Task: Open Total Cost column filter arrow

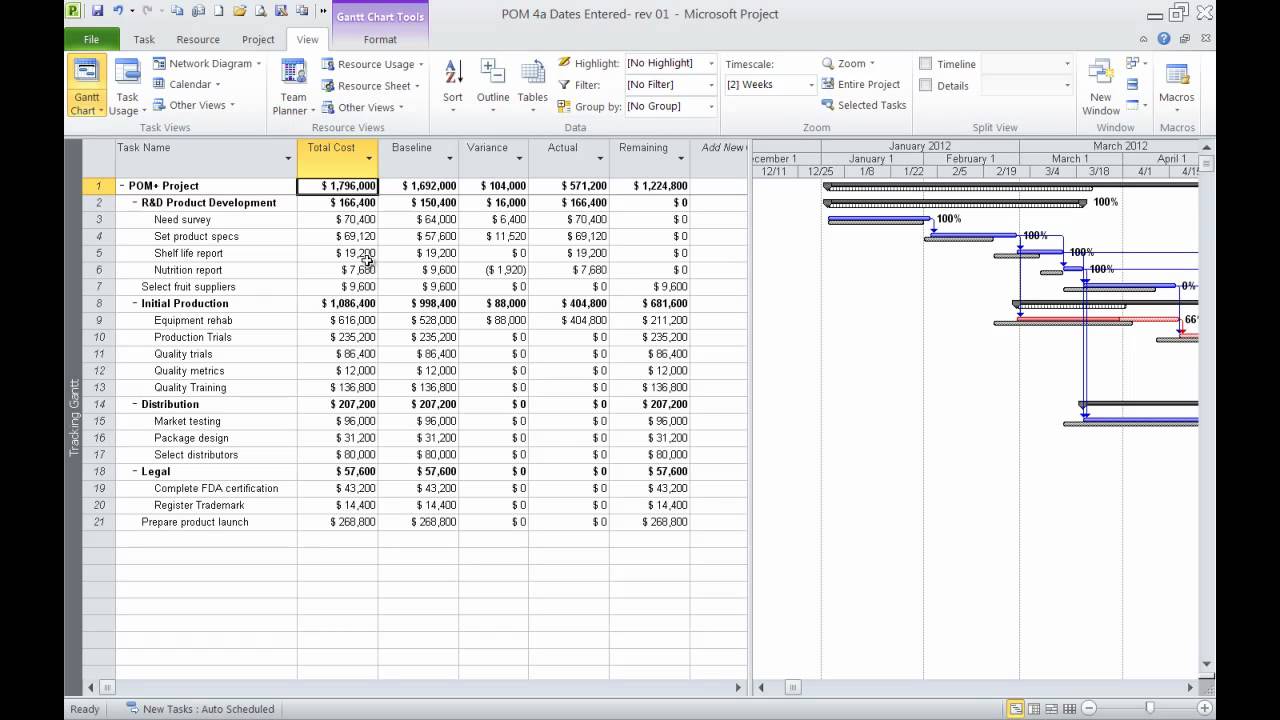Action: (x=369, y=159)
